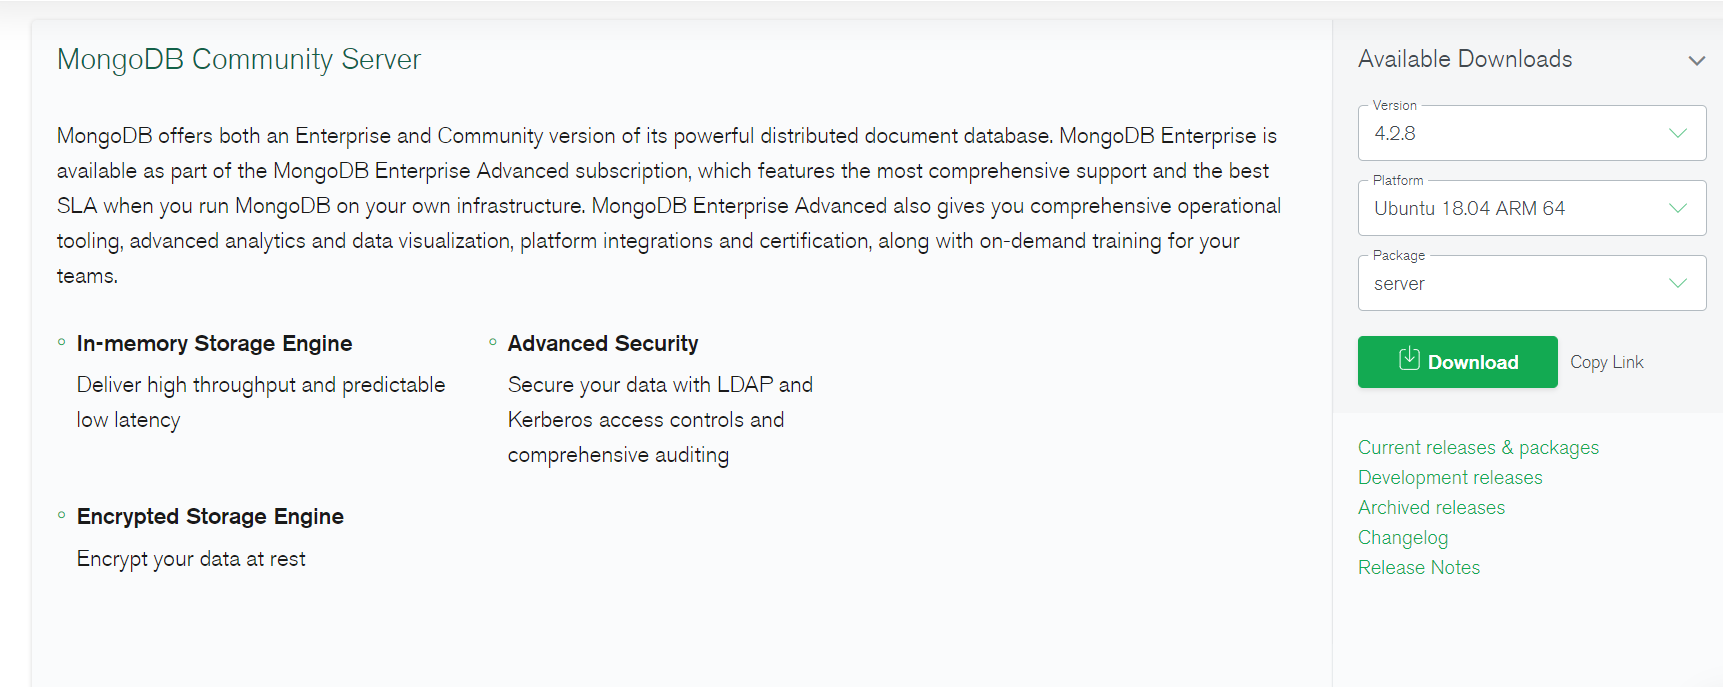Click the bullet beside Advanced Security
This screenshot has width=1723, height=687.
493,343
